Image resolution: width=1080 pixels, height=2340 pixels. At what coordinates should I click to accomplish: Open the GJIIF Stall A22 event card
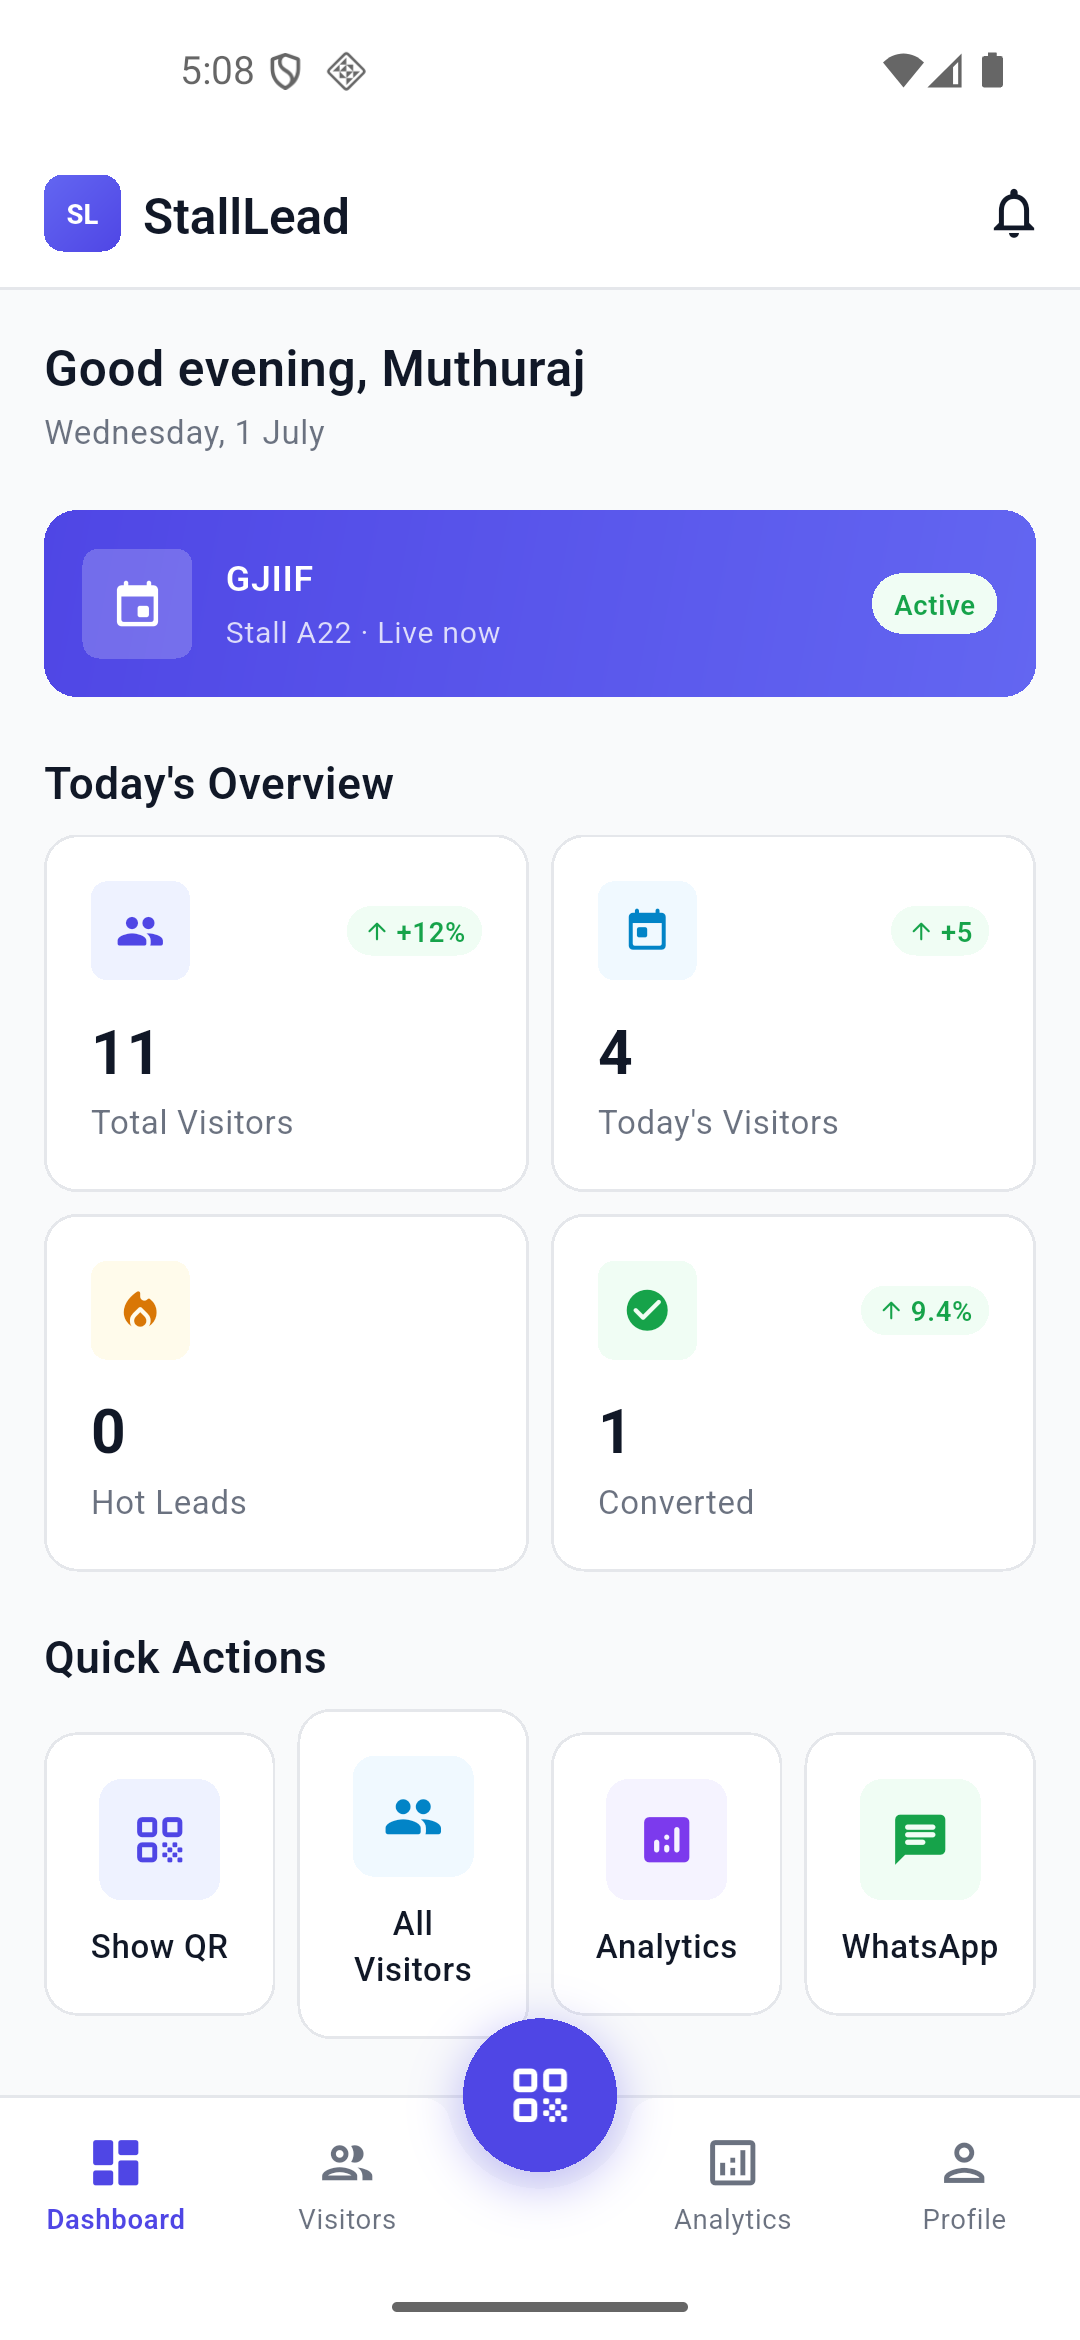tap(540, 604)
